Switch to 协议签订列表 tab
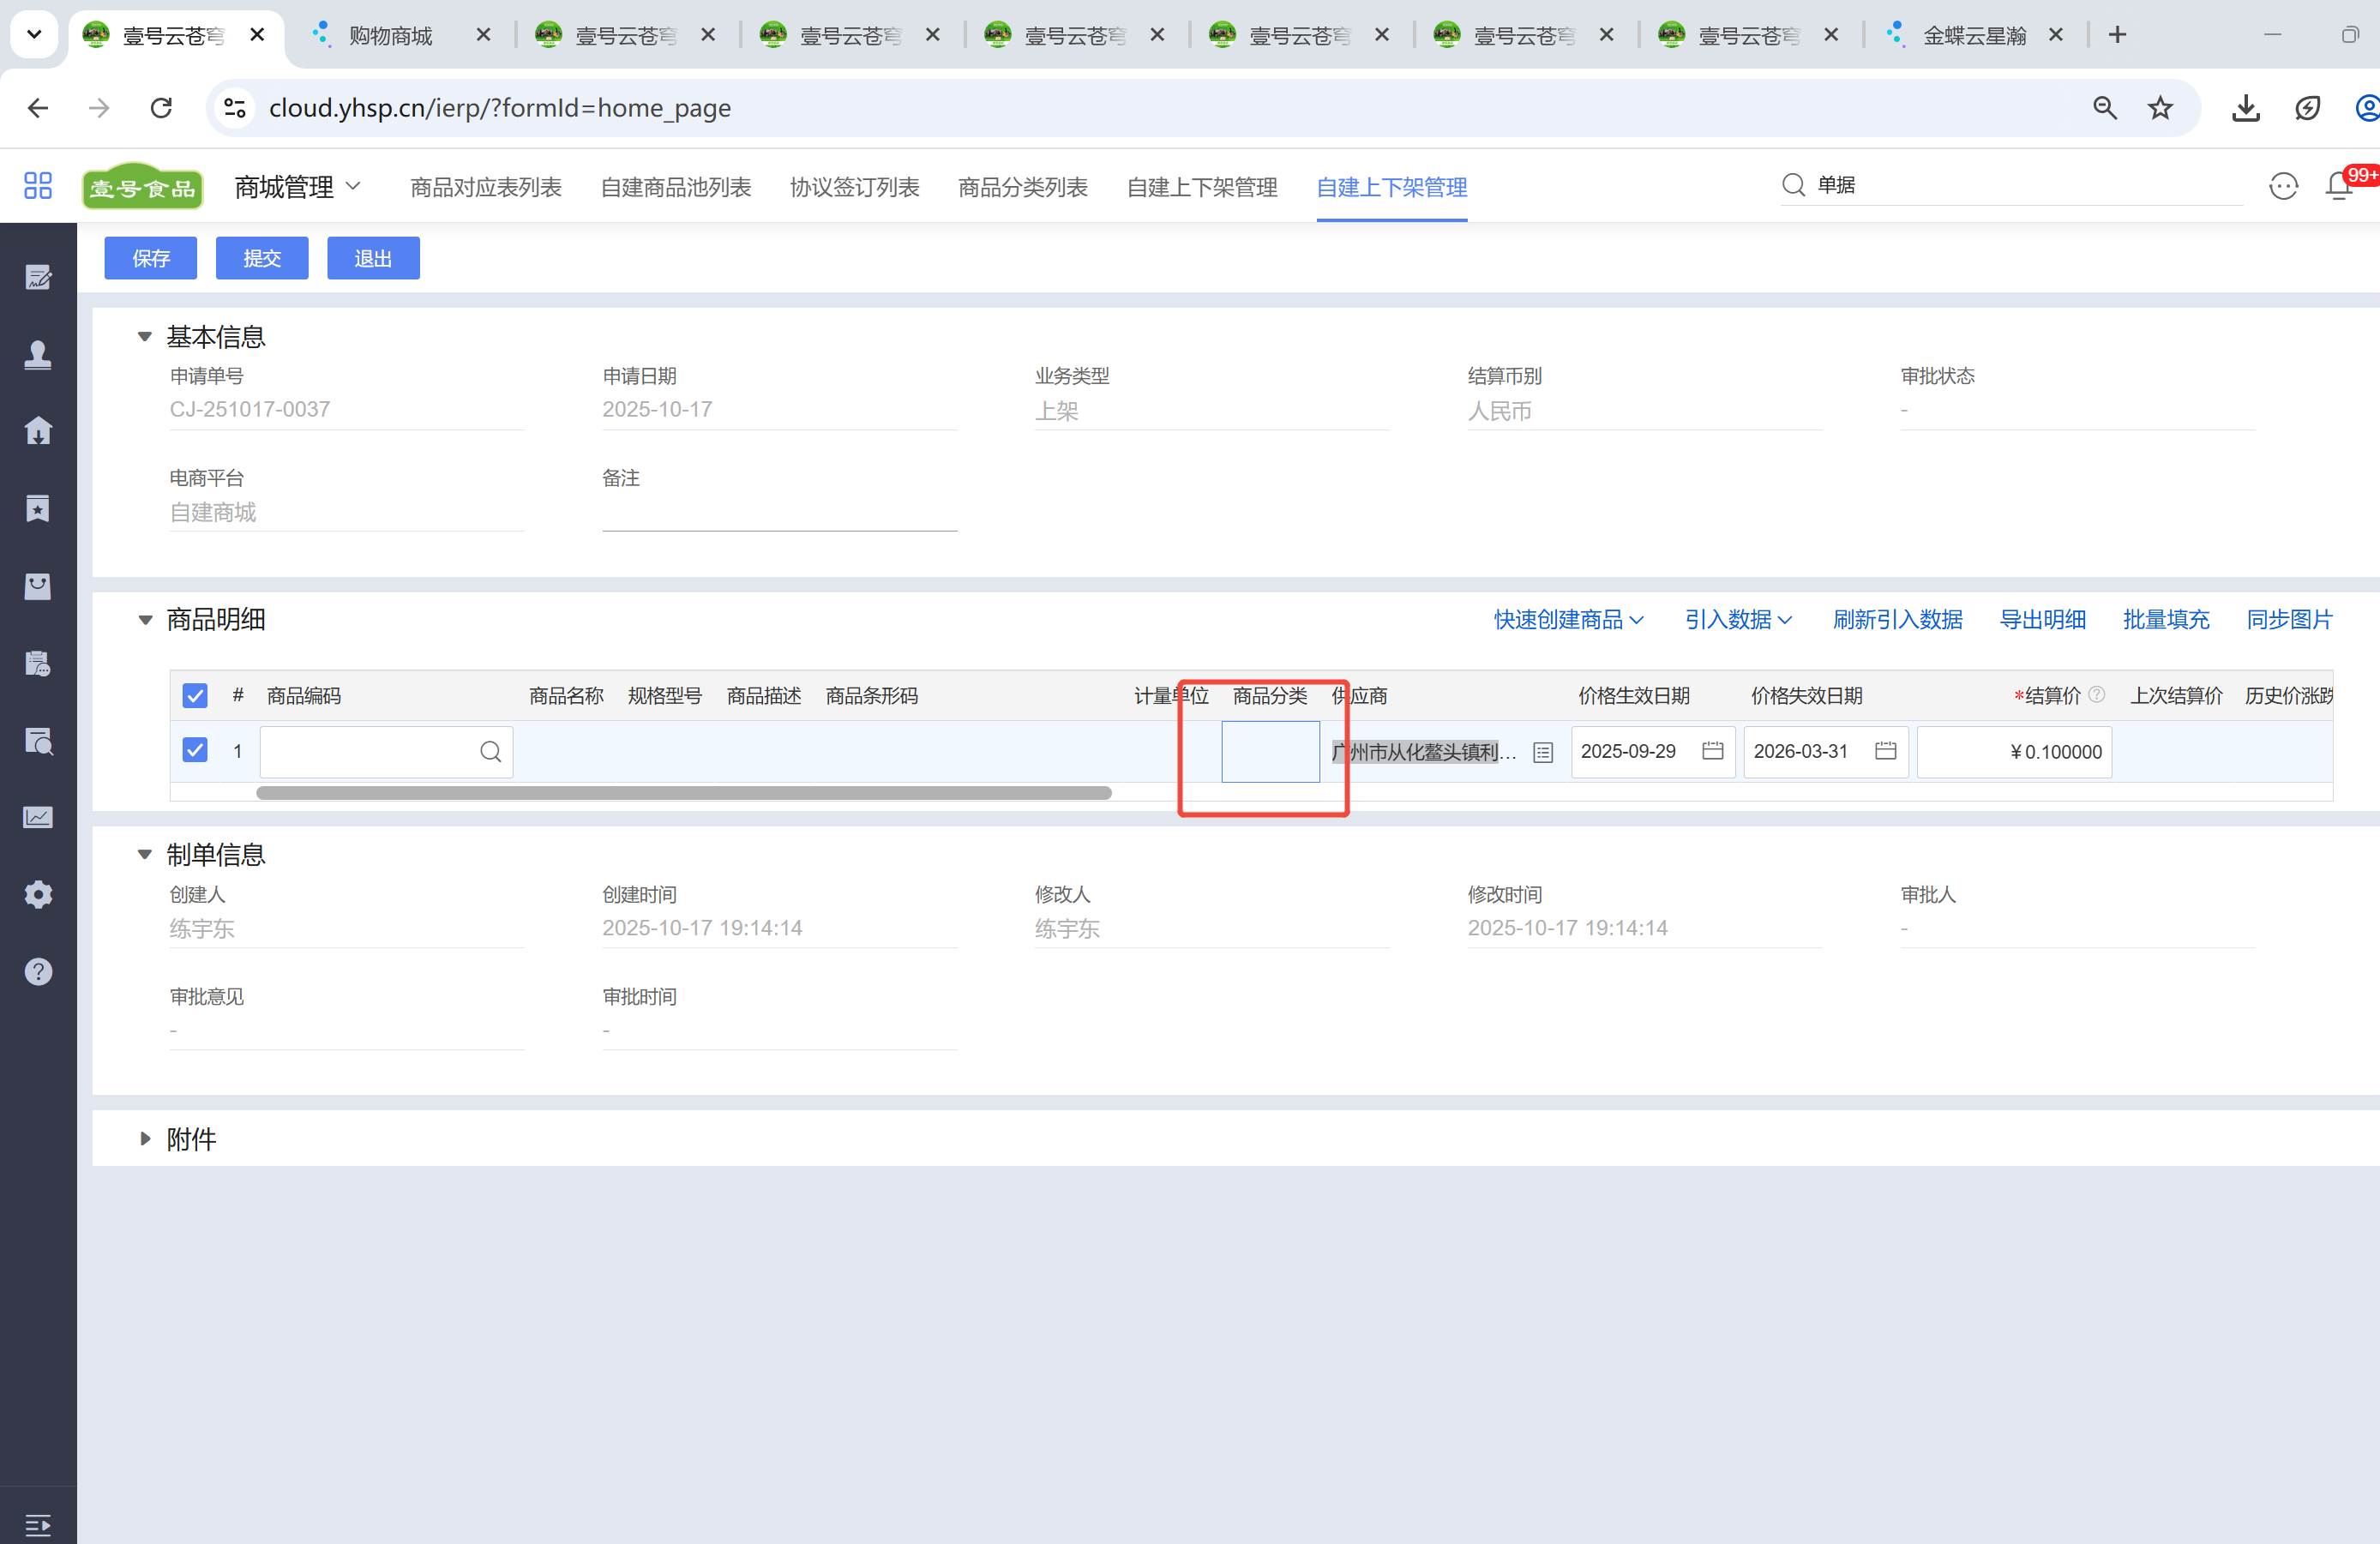 click(x=854, y=187)
